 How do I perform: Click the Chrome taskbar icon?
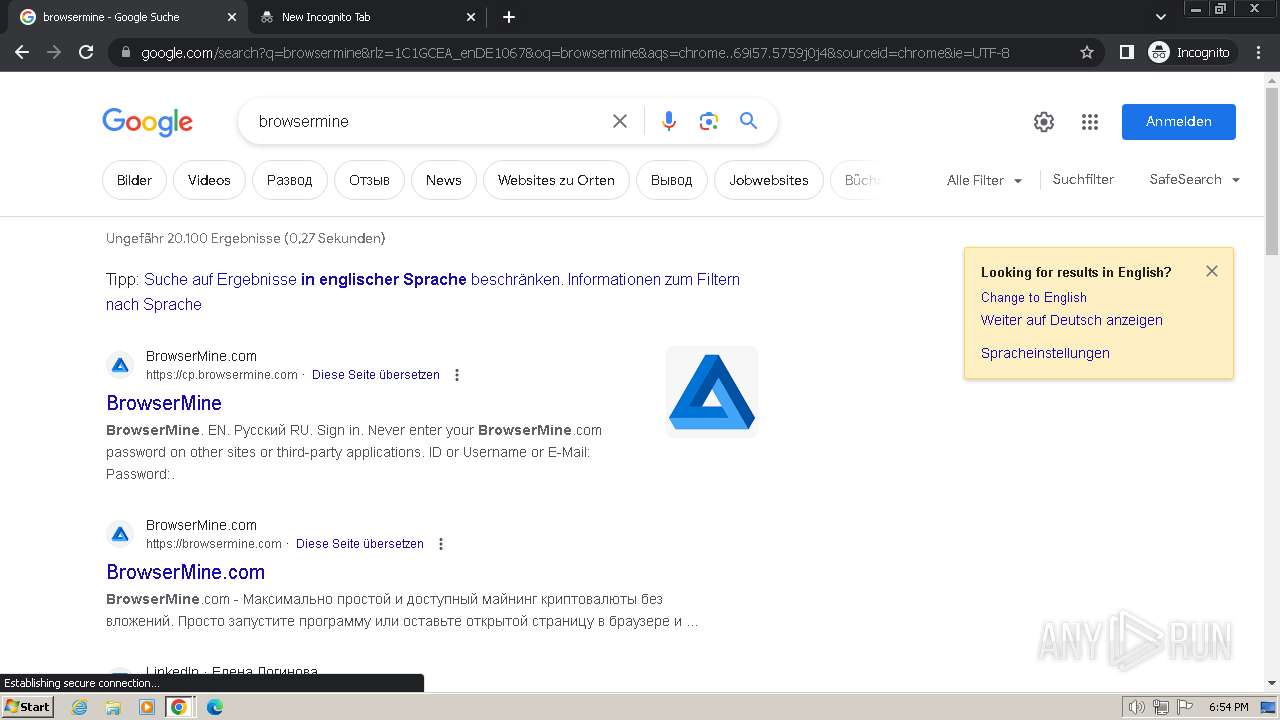coord(179,707)
